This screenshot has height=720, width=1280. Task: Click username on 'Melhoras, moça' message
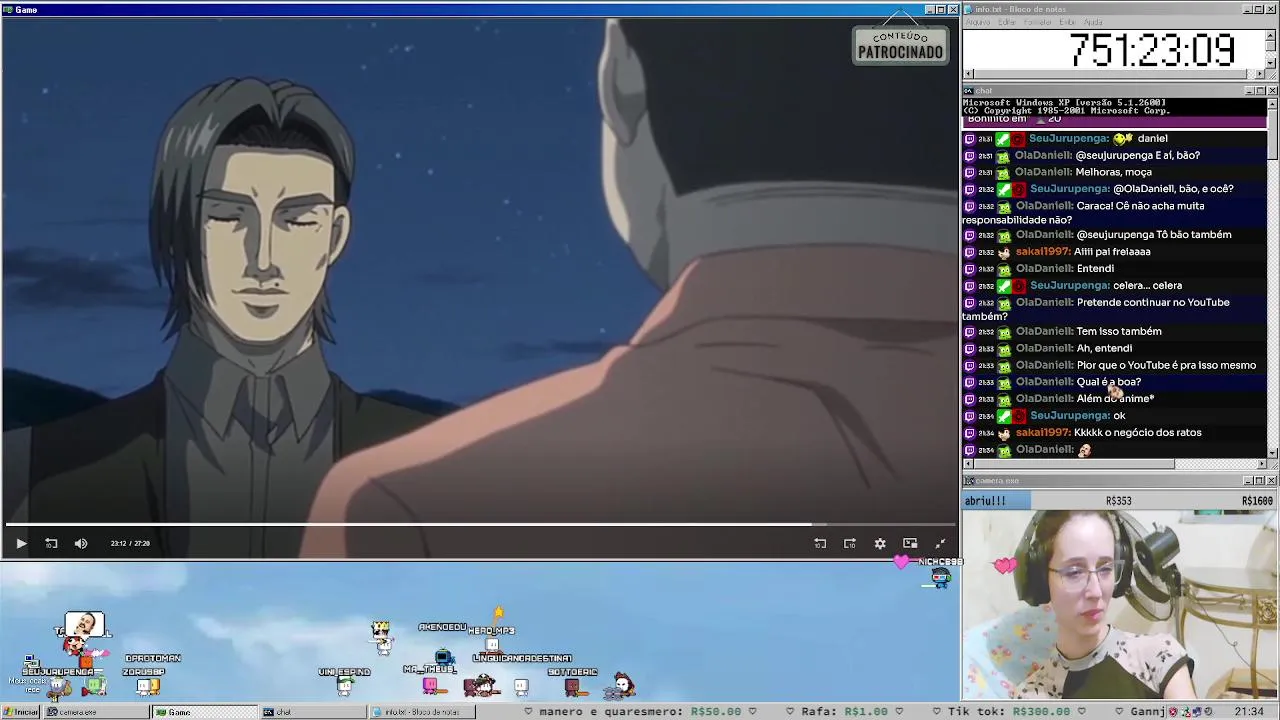coord(1043,172)
